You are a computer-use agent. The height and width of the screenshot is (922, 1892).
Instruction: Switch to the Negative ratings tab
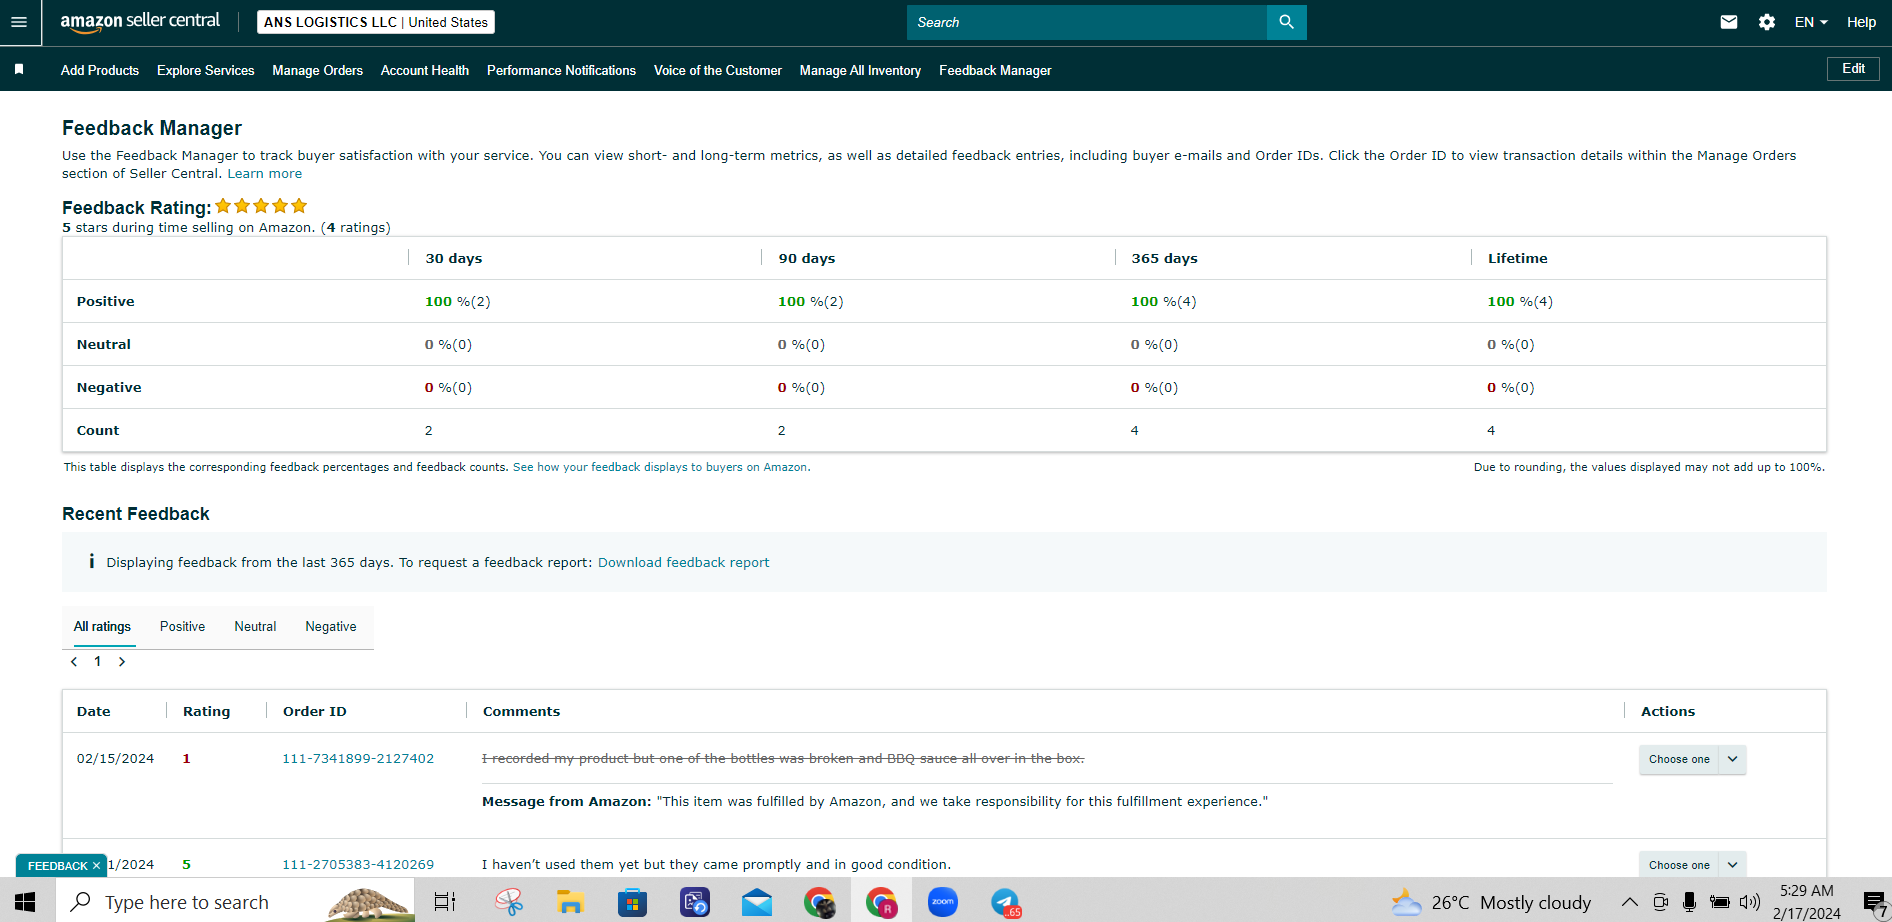331,626
